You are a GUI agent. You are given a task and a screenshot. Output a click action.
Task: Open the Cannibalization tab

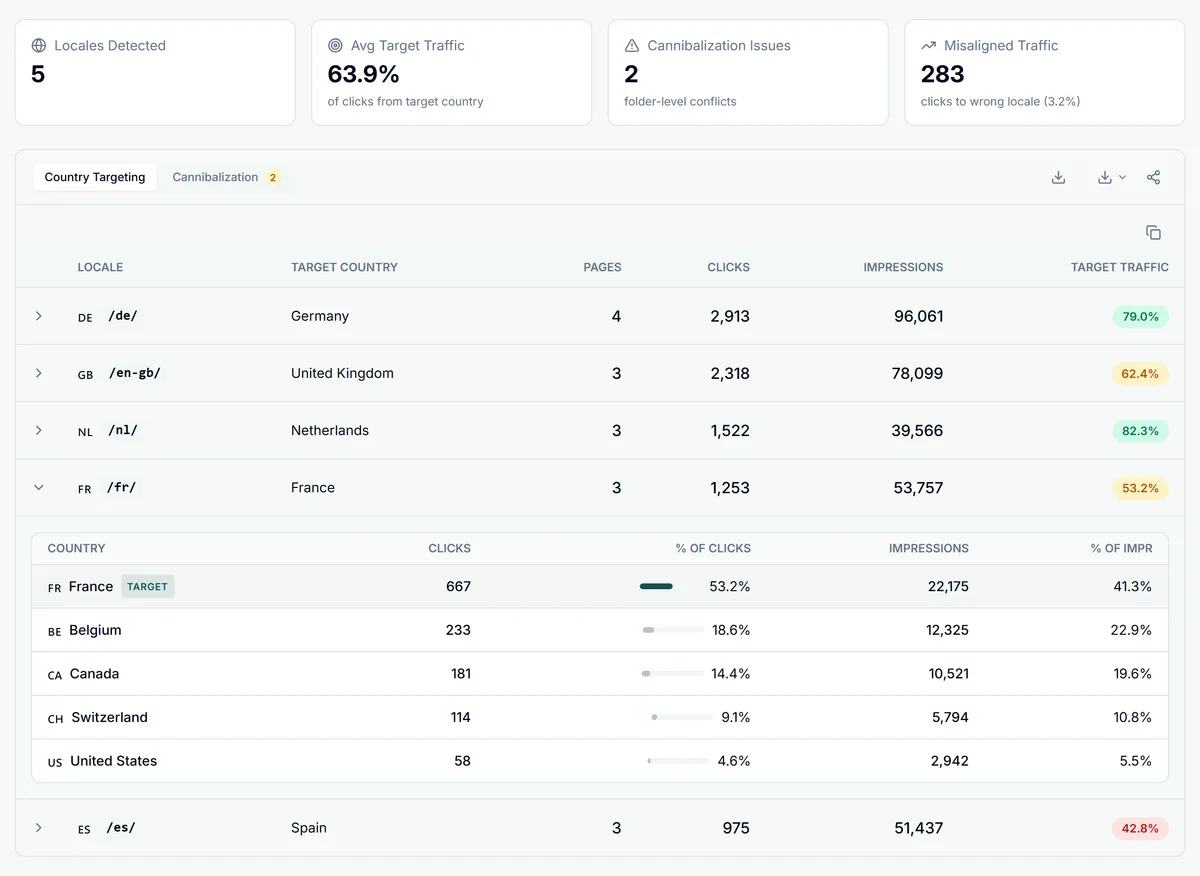click(226, 177)
